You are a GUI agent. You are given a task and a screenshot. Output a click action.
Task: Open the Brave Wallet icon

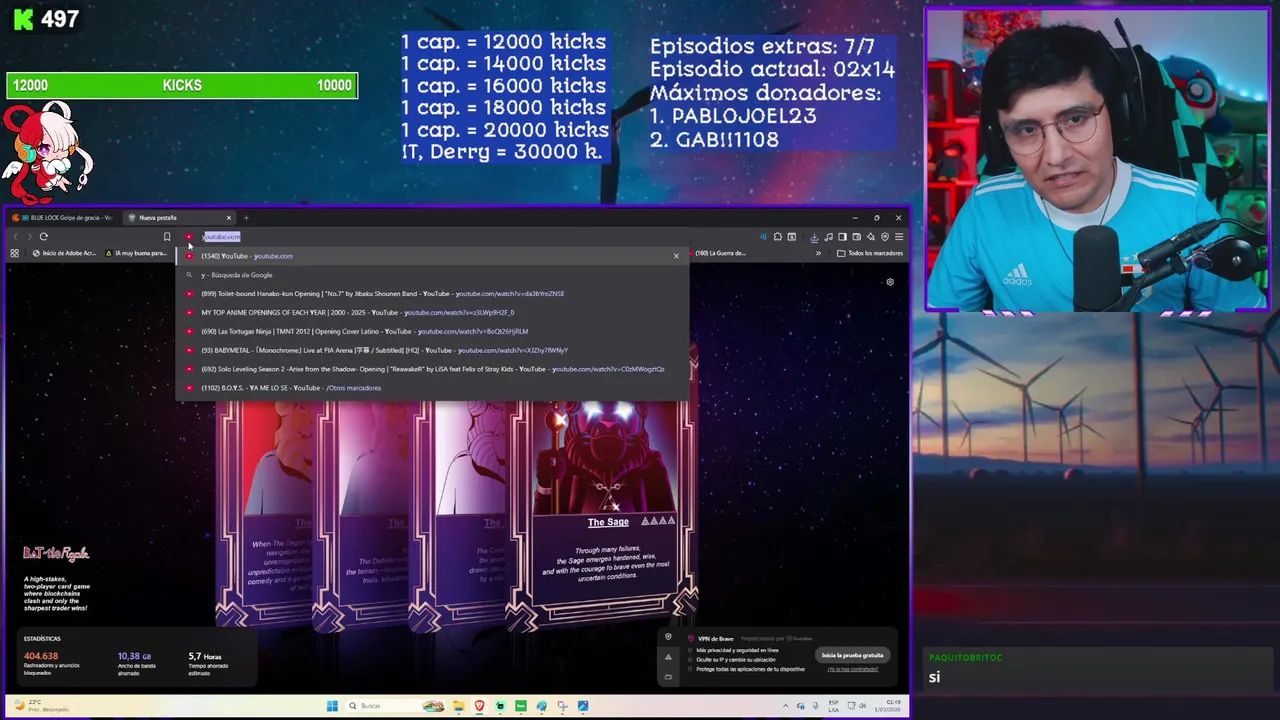857,237
